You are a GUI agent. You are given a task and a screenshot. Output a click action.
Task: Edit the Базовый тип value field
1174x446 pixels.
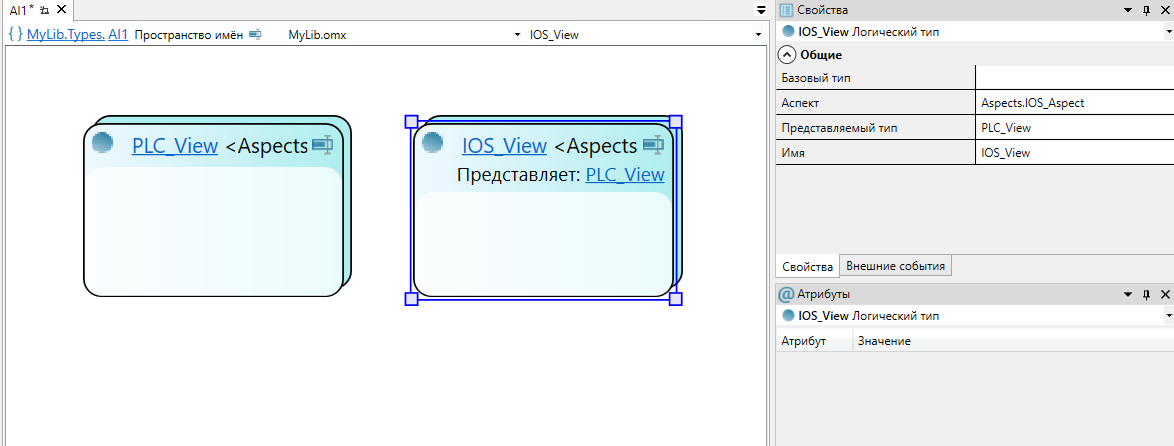click(x=1073, y=78)
